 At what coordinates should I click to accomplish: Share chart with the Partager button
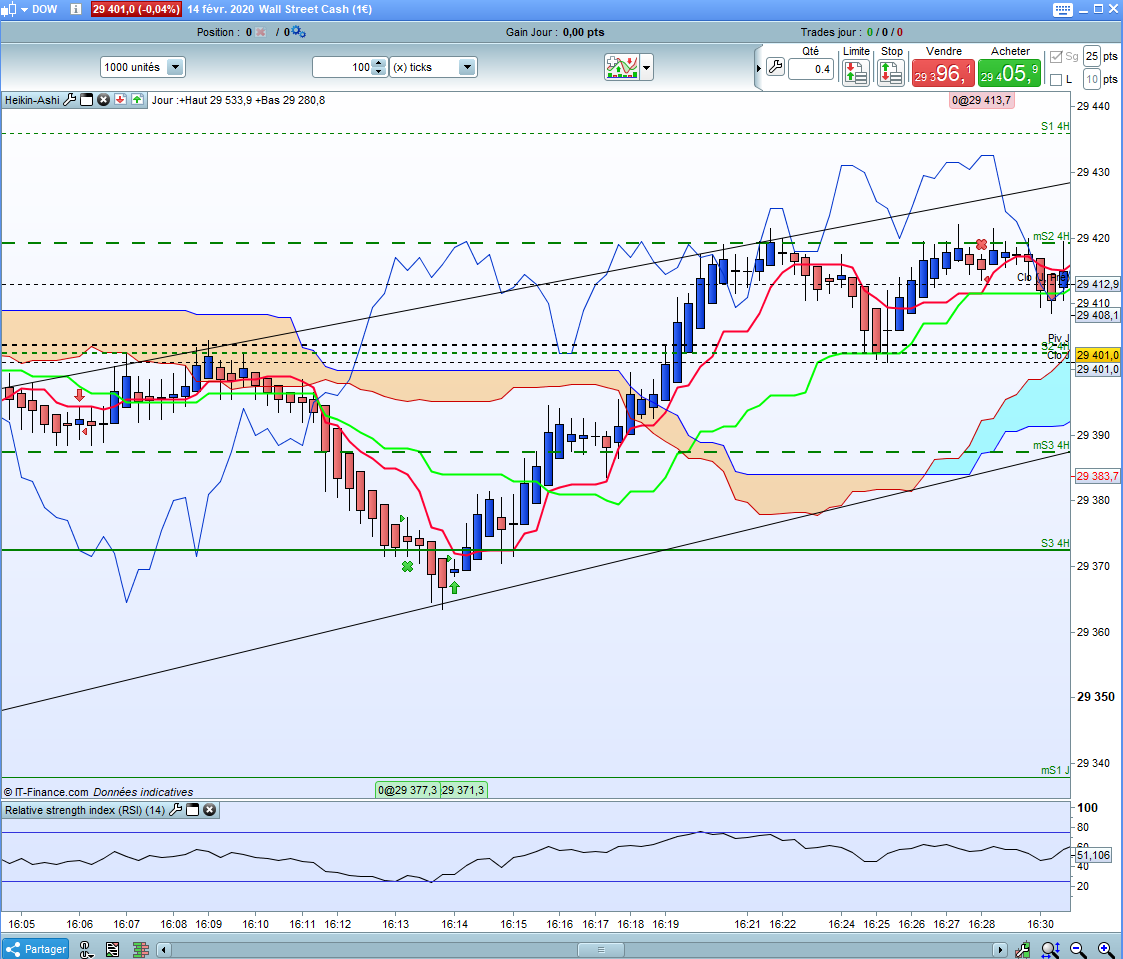point(36,949)
